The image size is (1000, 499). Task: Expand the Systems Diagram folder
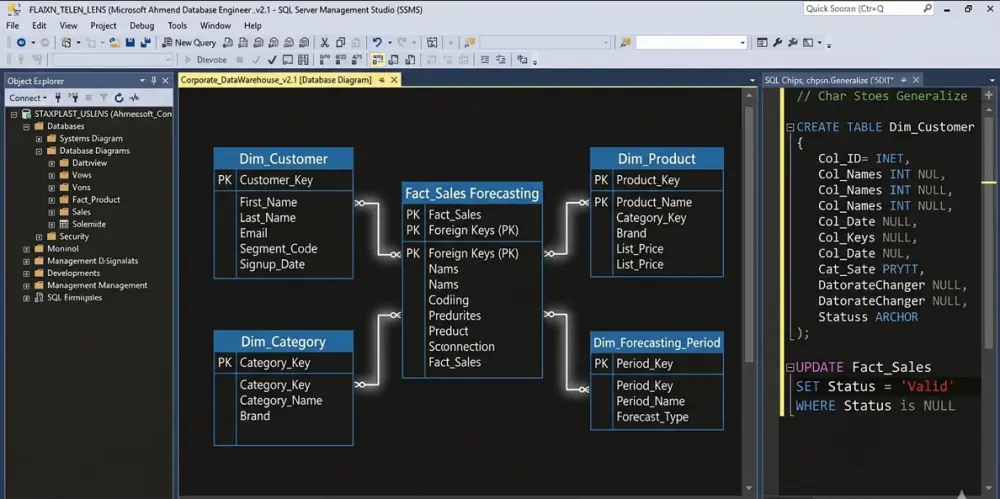(x=39, y=138)
